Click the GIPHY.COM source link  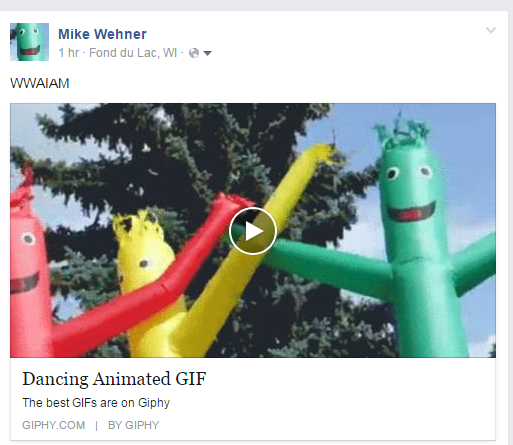point(54,425)
